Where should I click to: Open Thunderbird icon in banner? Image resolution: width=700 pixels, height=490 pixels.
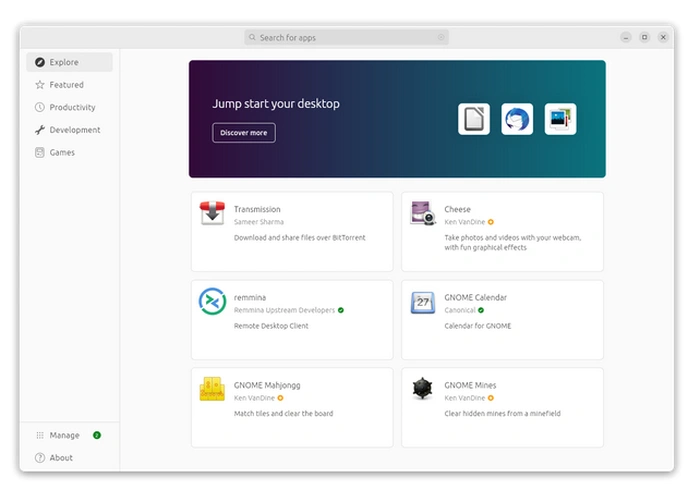[x=517, y=119]
